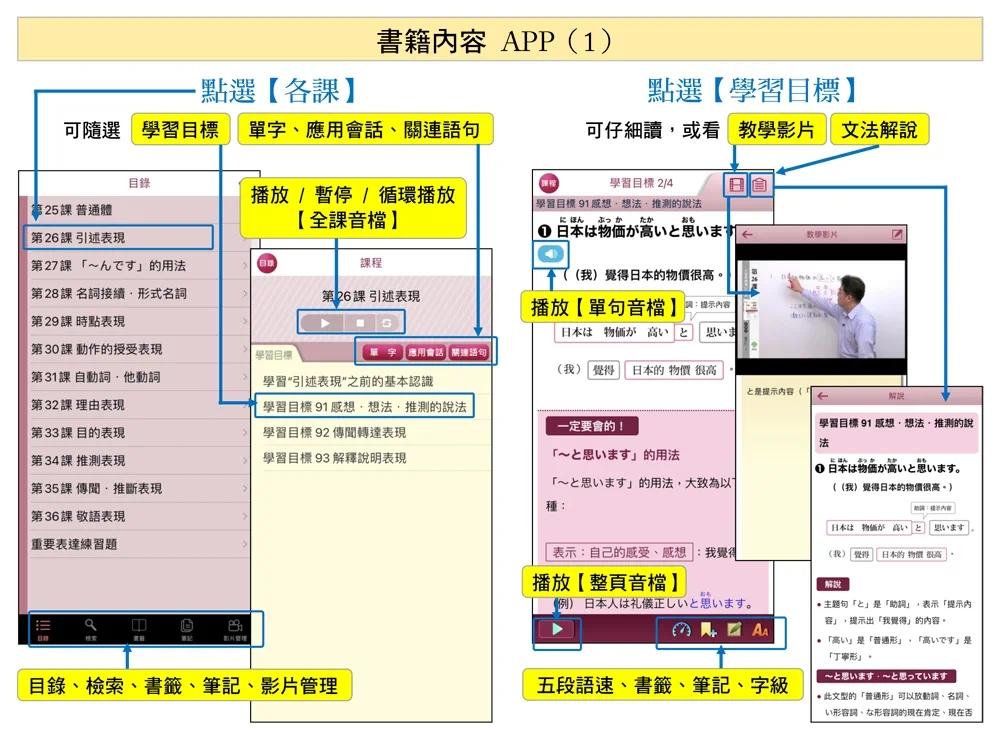Switch to the 單字 vocabulary button
This screenshot has width=1000, height=733.
point(383,352)
